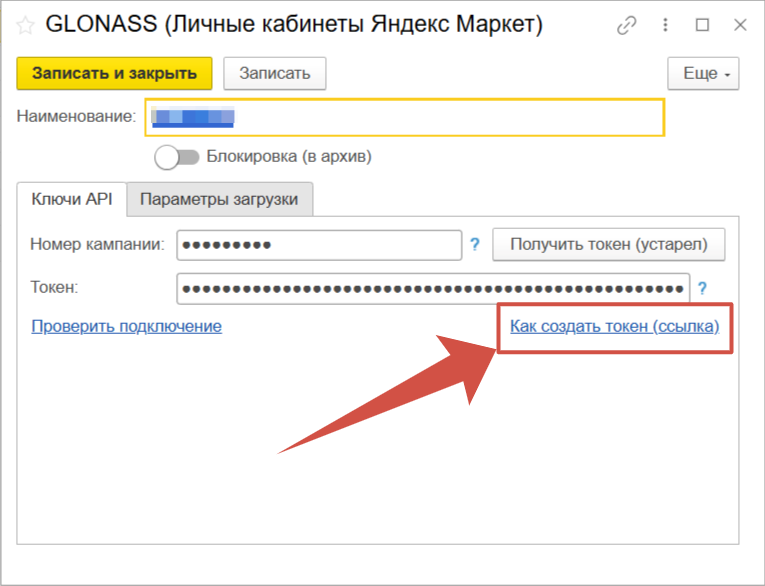
Task: Click the Токен: label text
Action: tap(54, 287)
